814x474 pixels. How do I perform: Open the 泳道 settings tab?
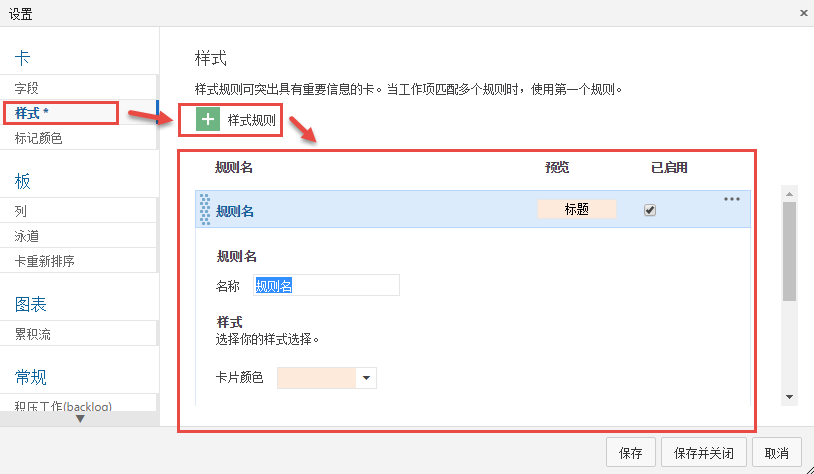pyautogui.click(x=78, y=236)
